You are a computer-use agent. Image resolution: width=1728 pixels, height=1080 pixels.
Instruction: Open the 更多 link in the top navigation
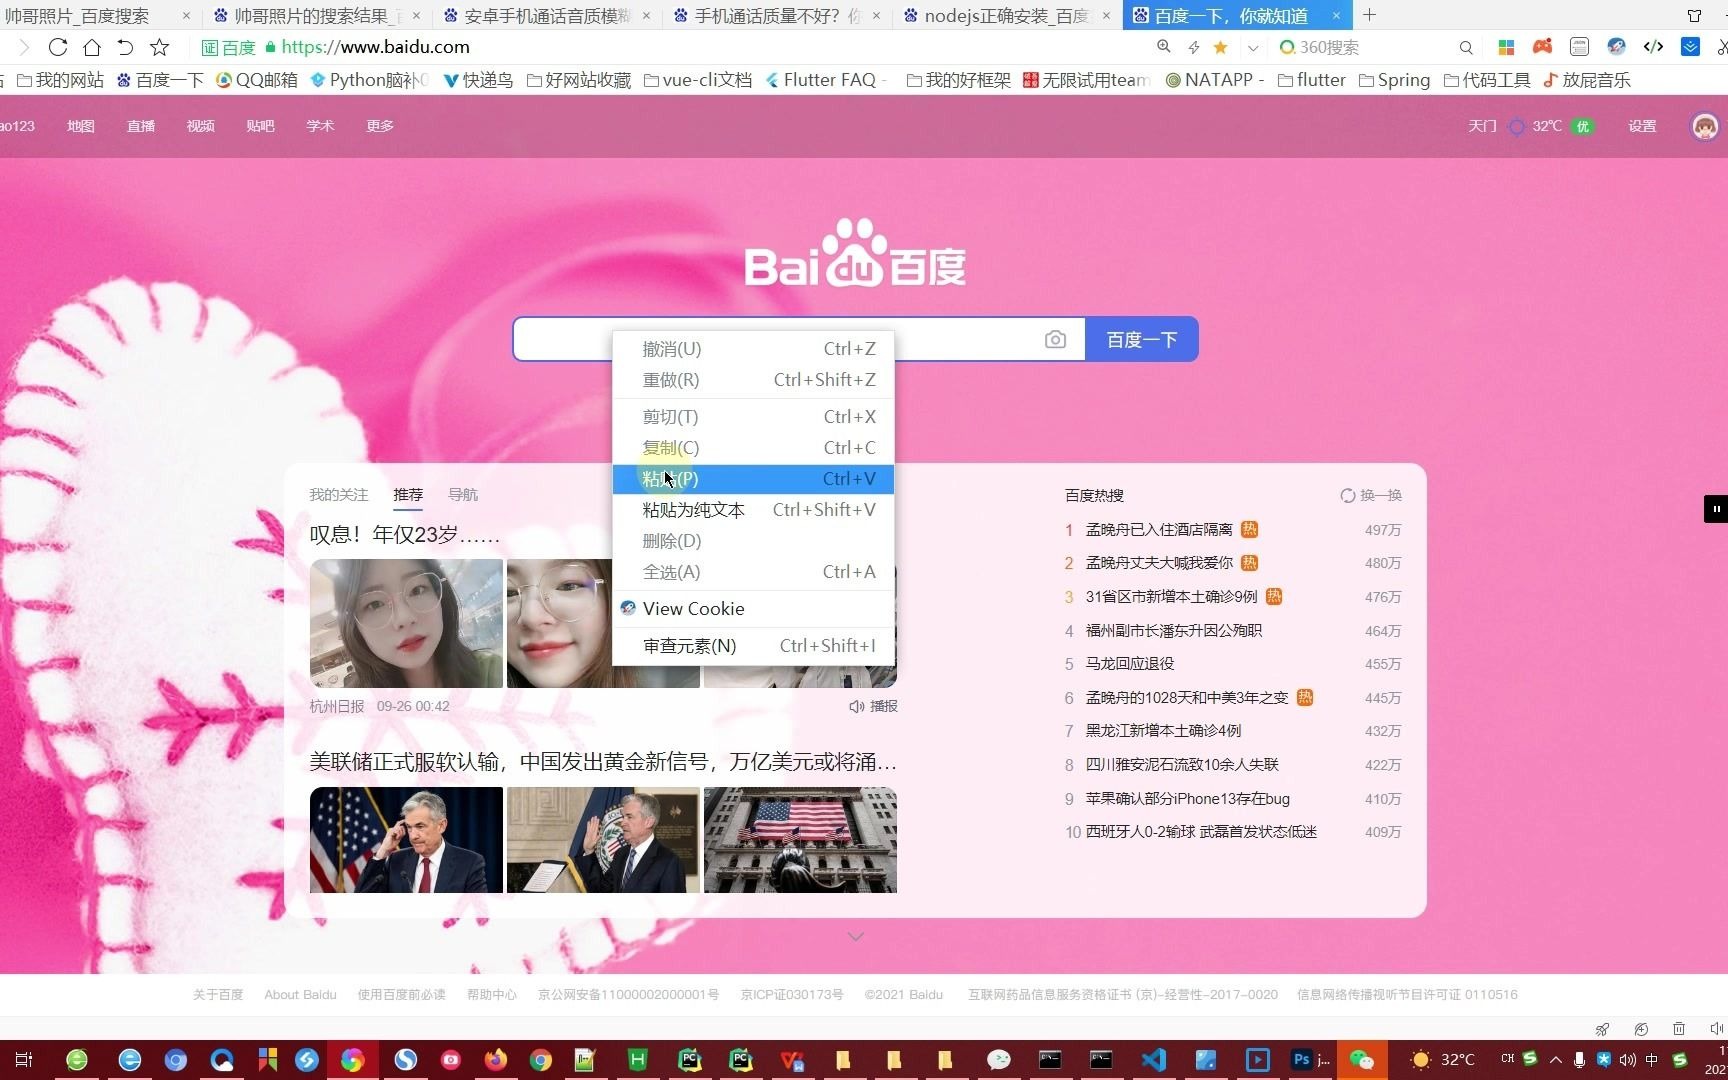tap(380, 126)
